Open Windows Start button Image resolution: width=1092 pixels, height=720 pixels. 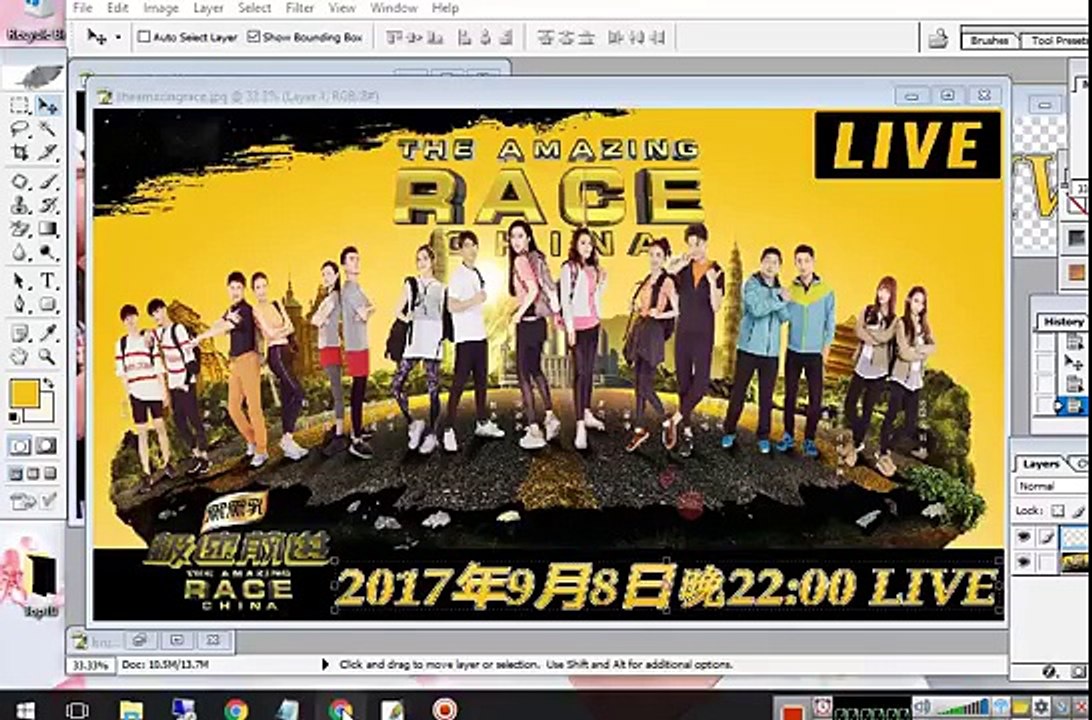[25, 710]
